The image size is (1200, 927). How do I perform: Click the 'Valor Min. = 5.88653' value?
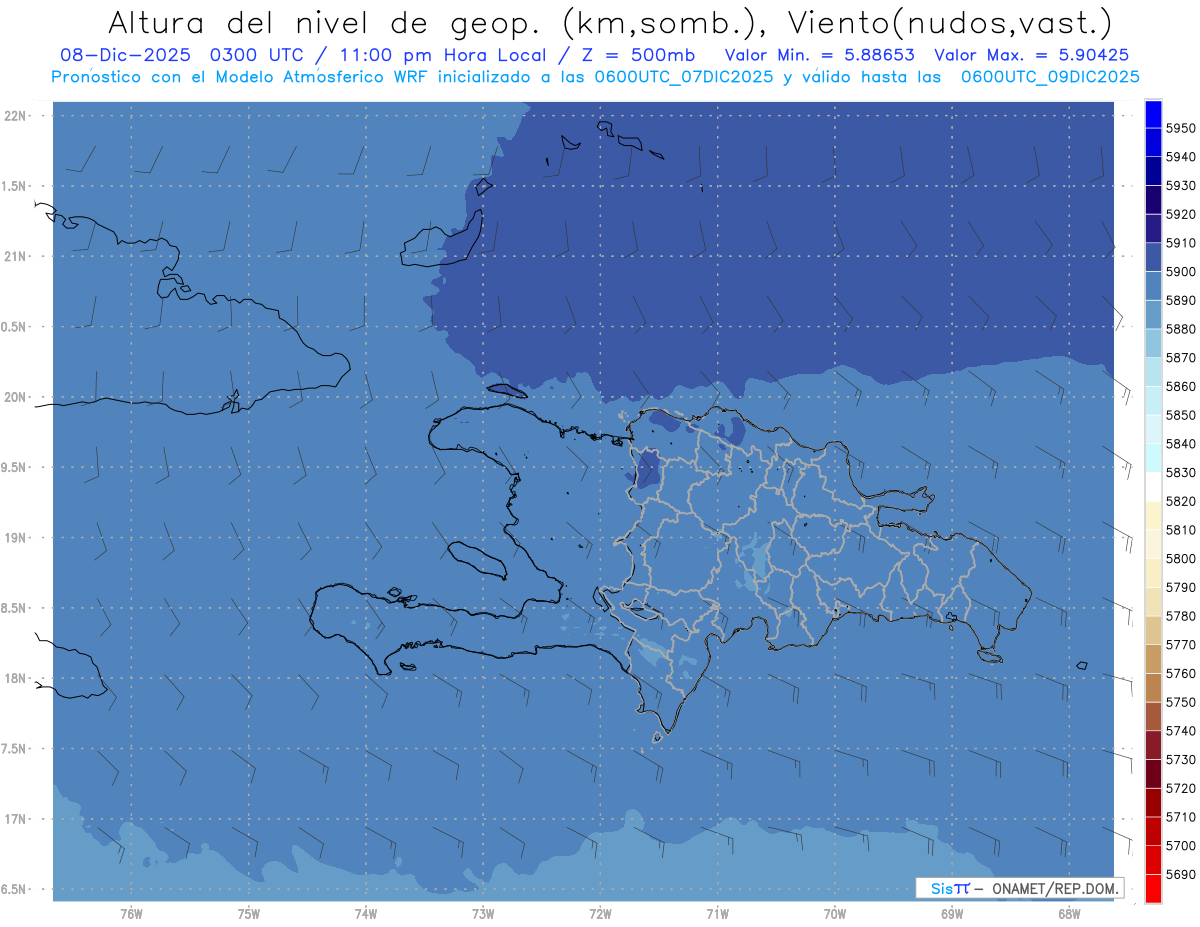click(x=820, y=55)
